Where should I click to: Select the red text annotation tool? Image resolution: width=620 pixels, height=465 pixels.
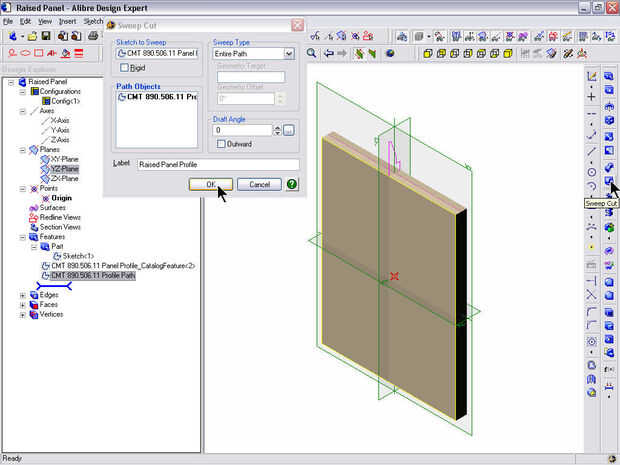pos(51,53)
